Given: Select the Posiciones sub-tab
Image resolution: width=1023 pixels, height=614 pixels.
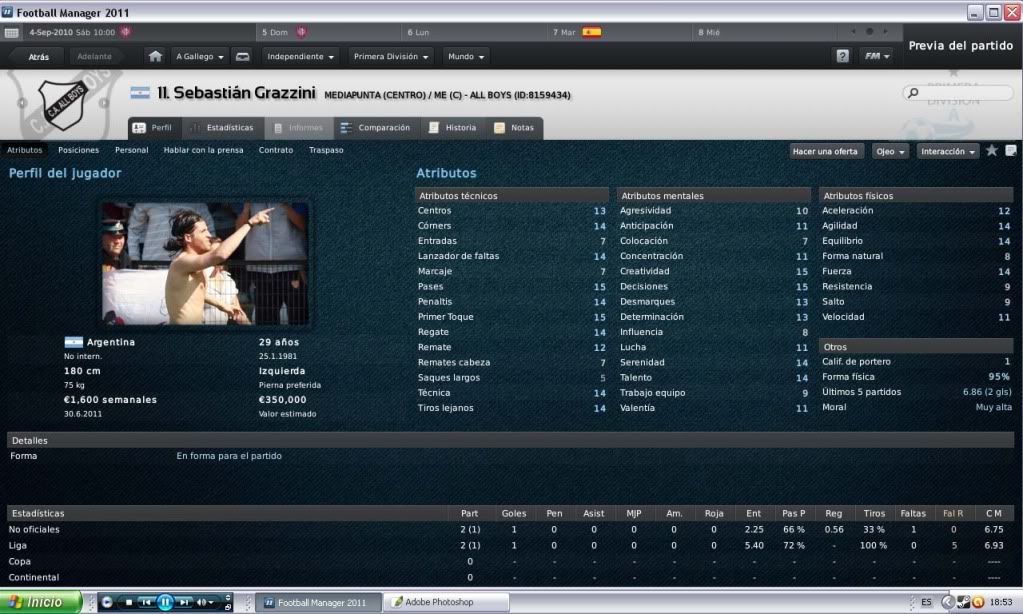Looking at the screenshot, I should point(78,150).
